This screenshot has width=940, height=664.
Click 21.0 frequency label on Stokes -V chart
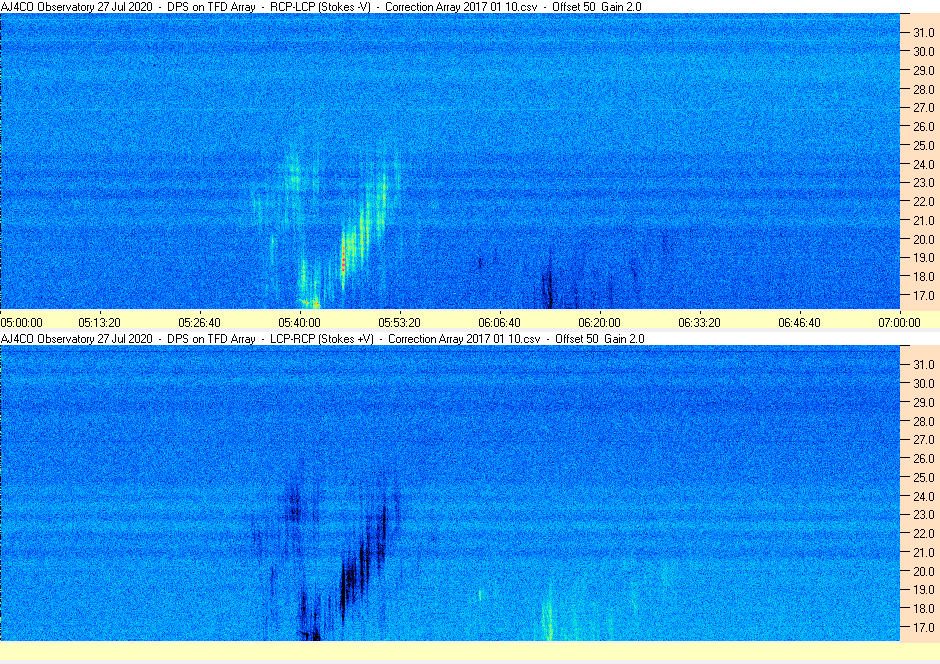924,221
